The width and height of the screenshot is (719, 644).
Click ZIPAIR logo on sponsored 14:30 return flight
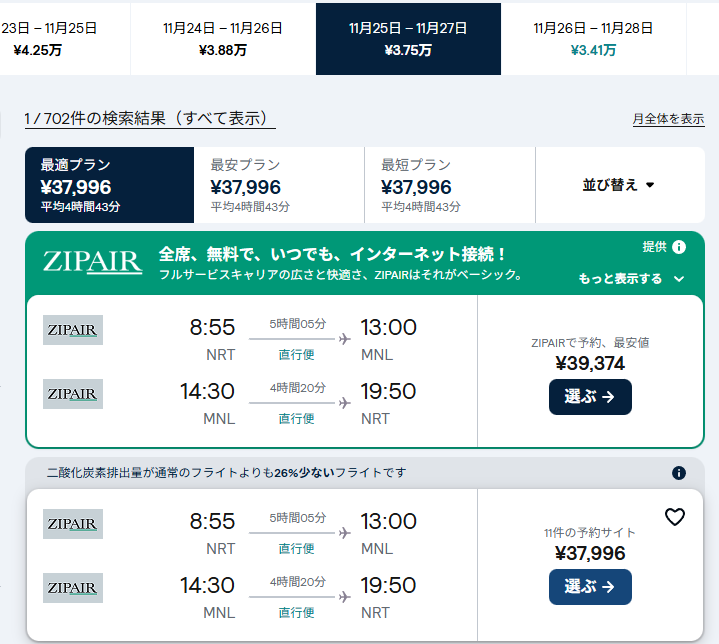pyautogui.click(x=73, y=394)
